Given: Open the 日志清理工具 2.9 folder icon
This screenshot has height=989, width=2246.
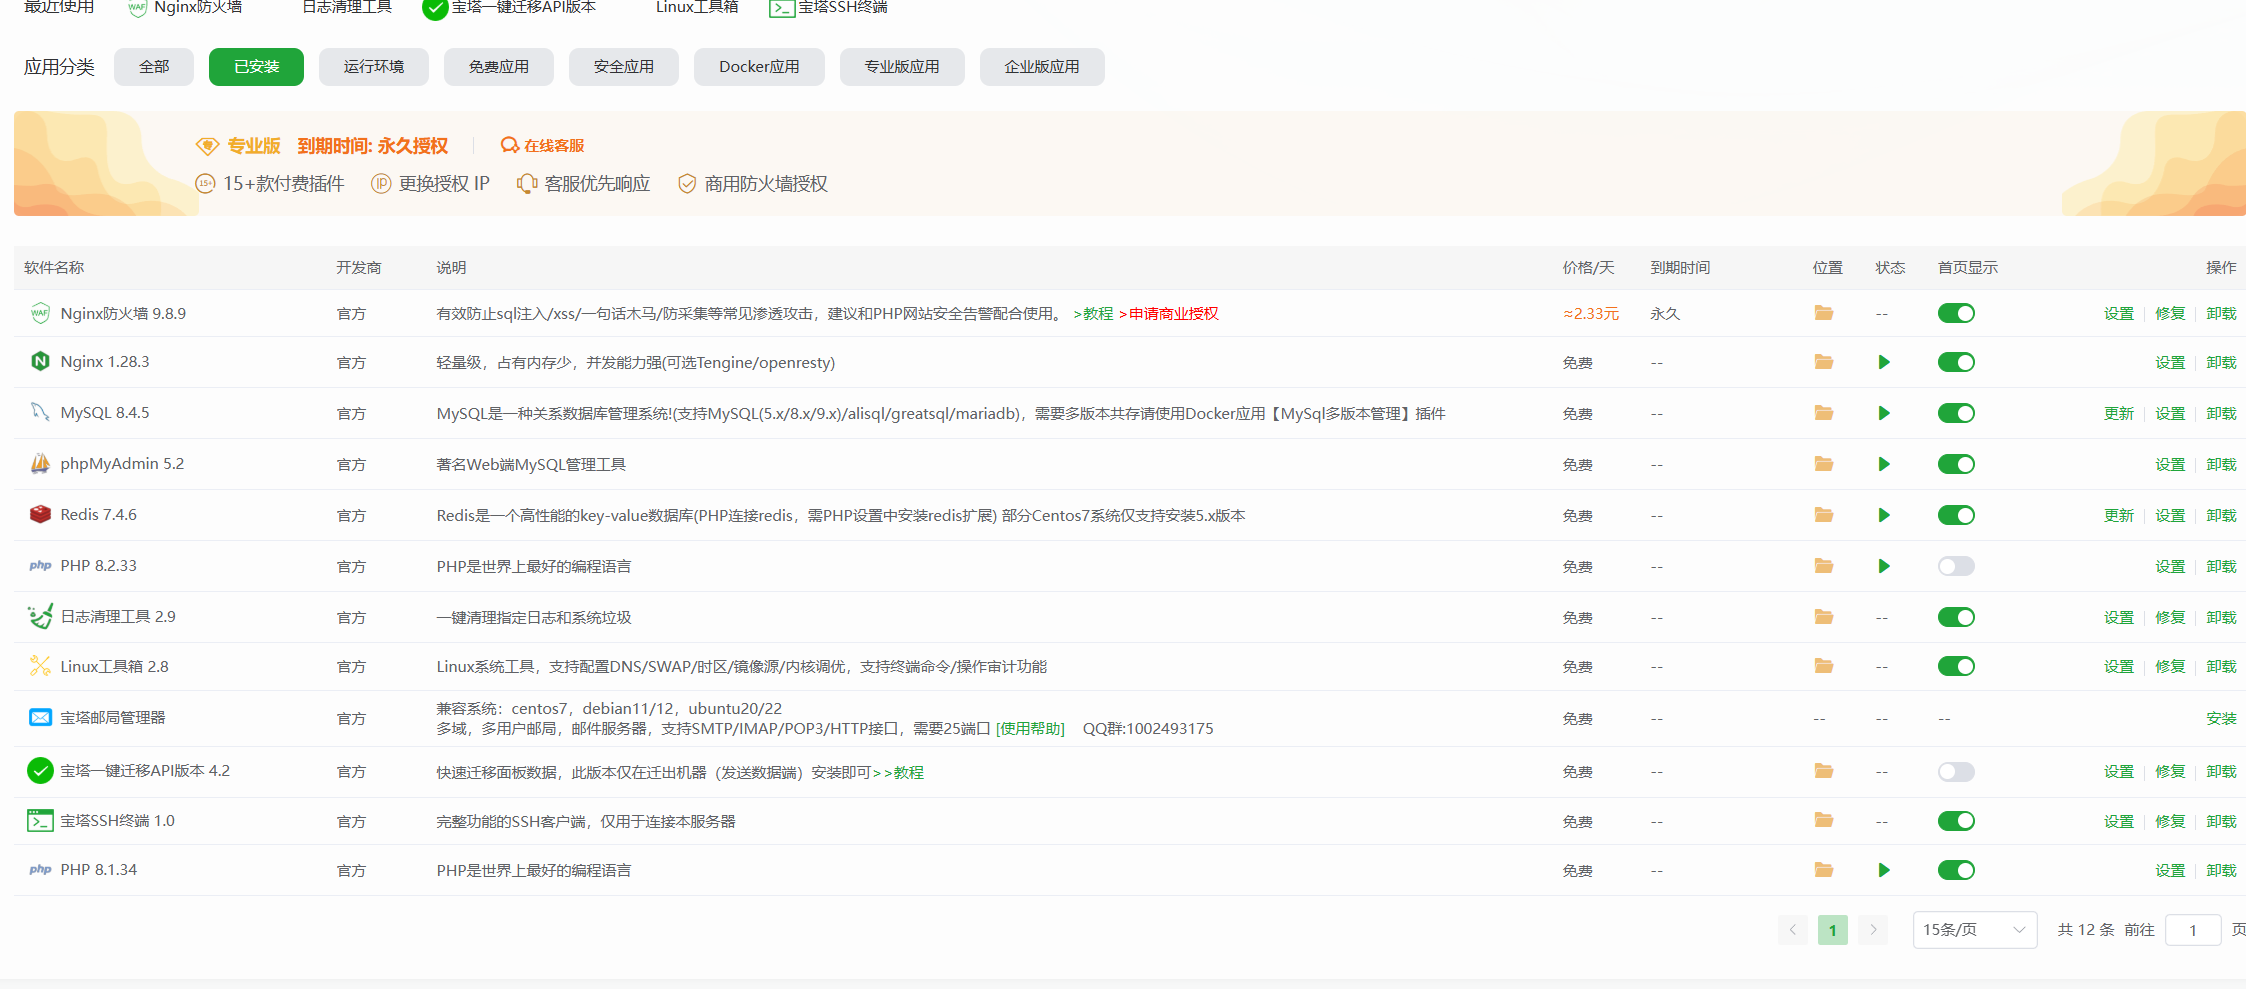Looking at the screenshot, I should click(x=1824, y=617).
